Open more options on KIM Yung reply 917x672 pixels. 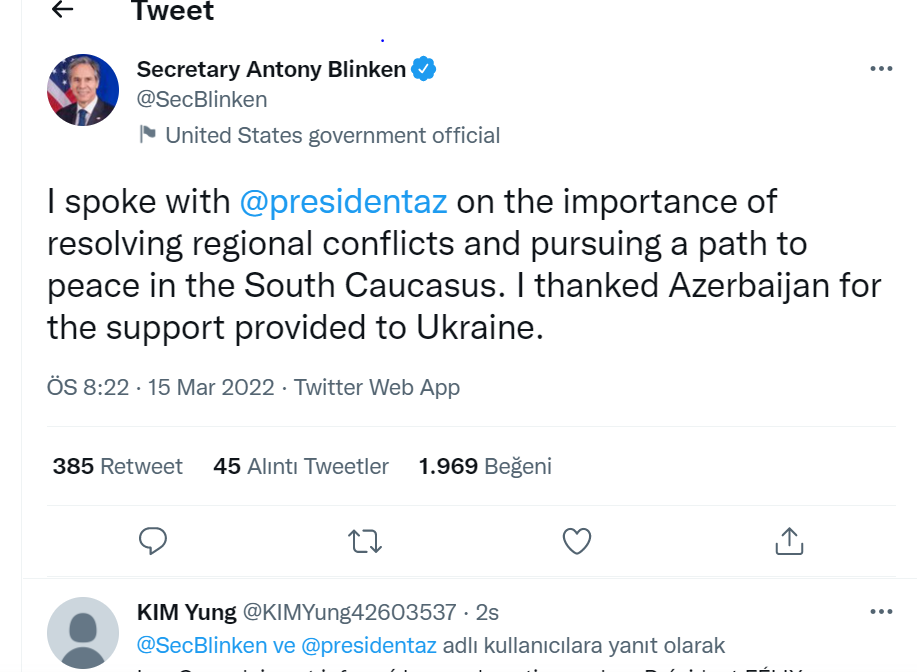(880, 611)
